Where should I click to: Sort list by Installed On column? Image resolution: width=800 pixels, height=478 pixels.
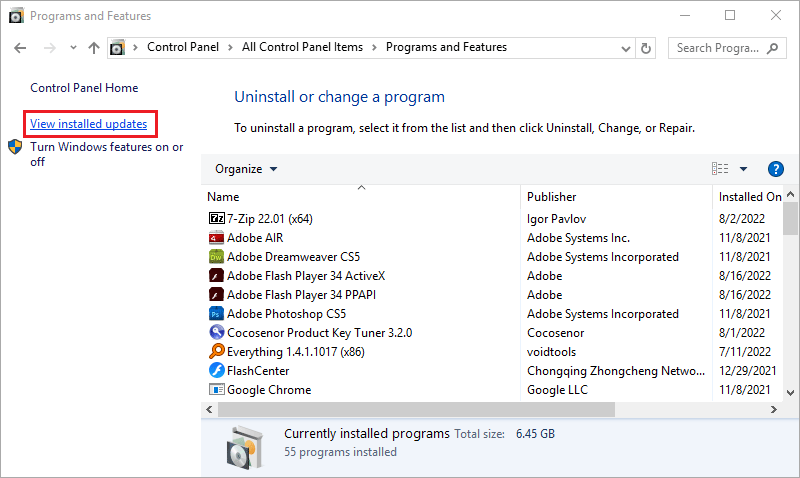(749, 196)
